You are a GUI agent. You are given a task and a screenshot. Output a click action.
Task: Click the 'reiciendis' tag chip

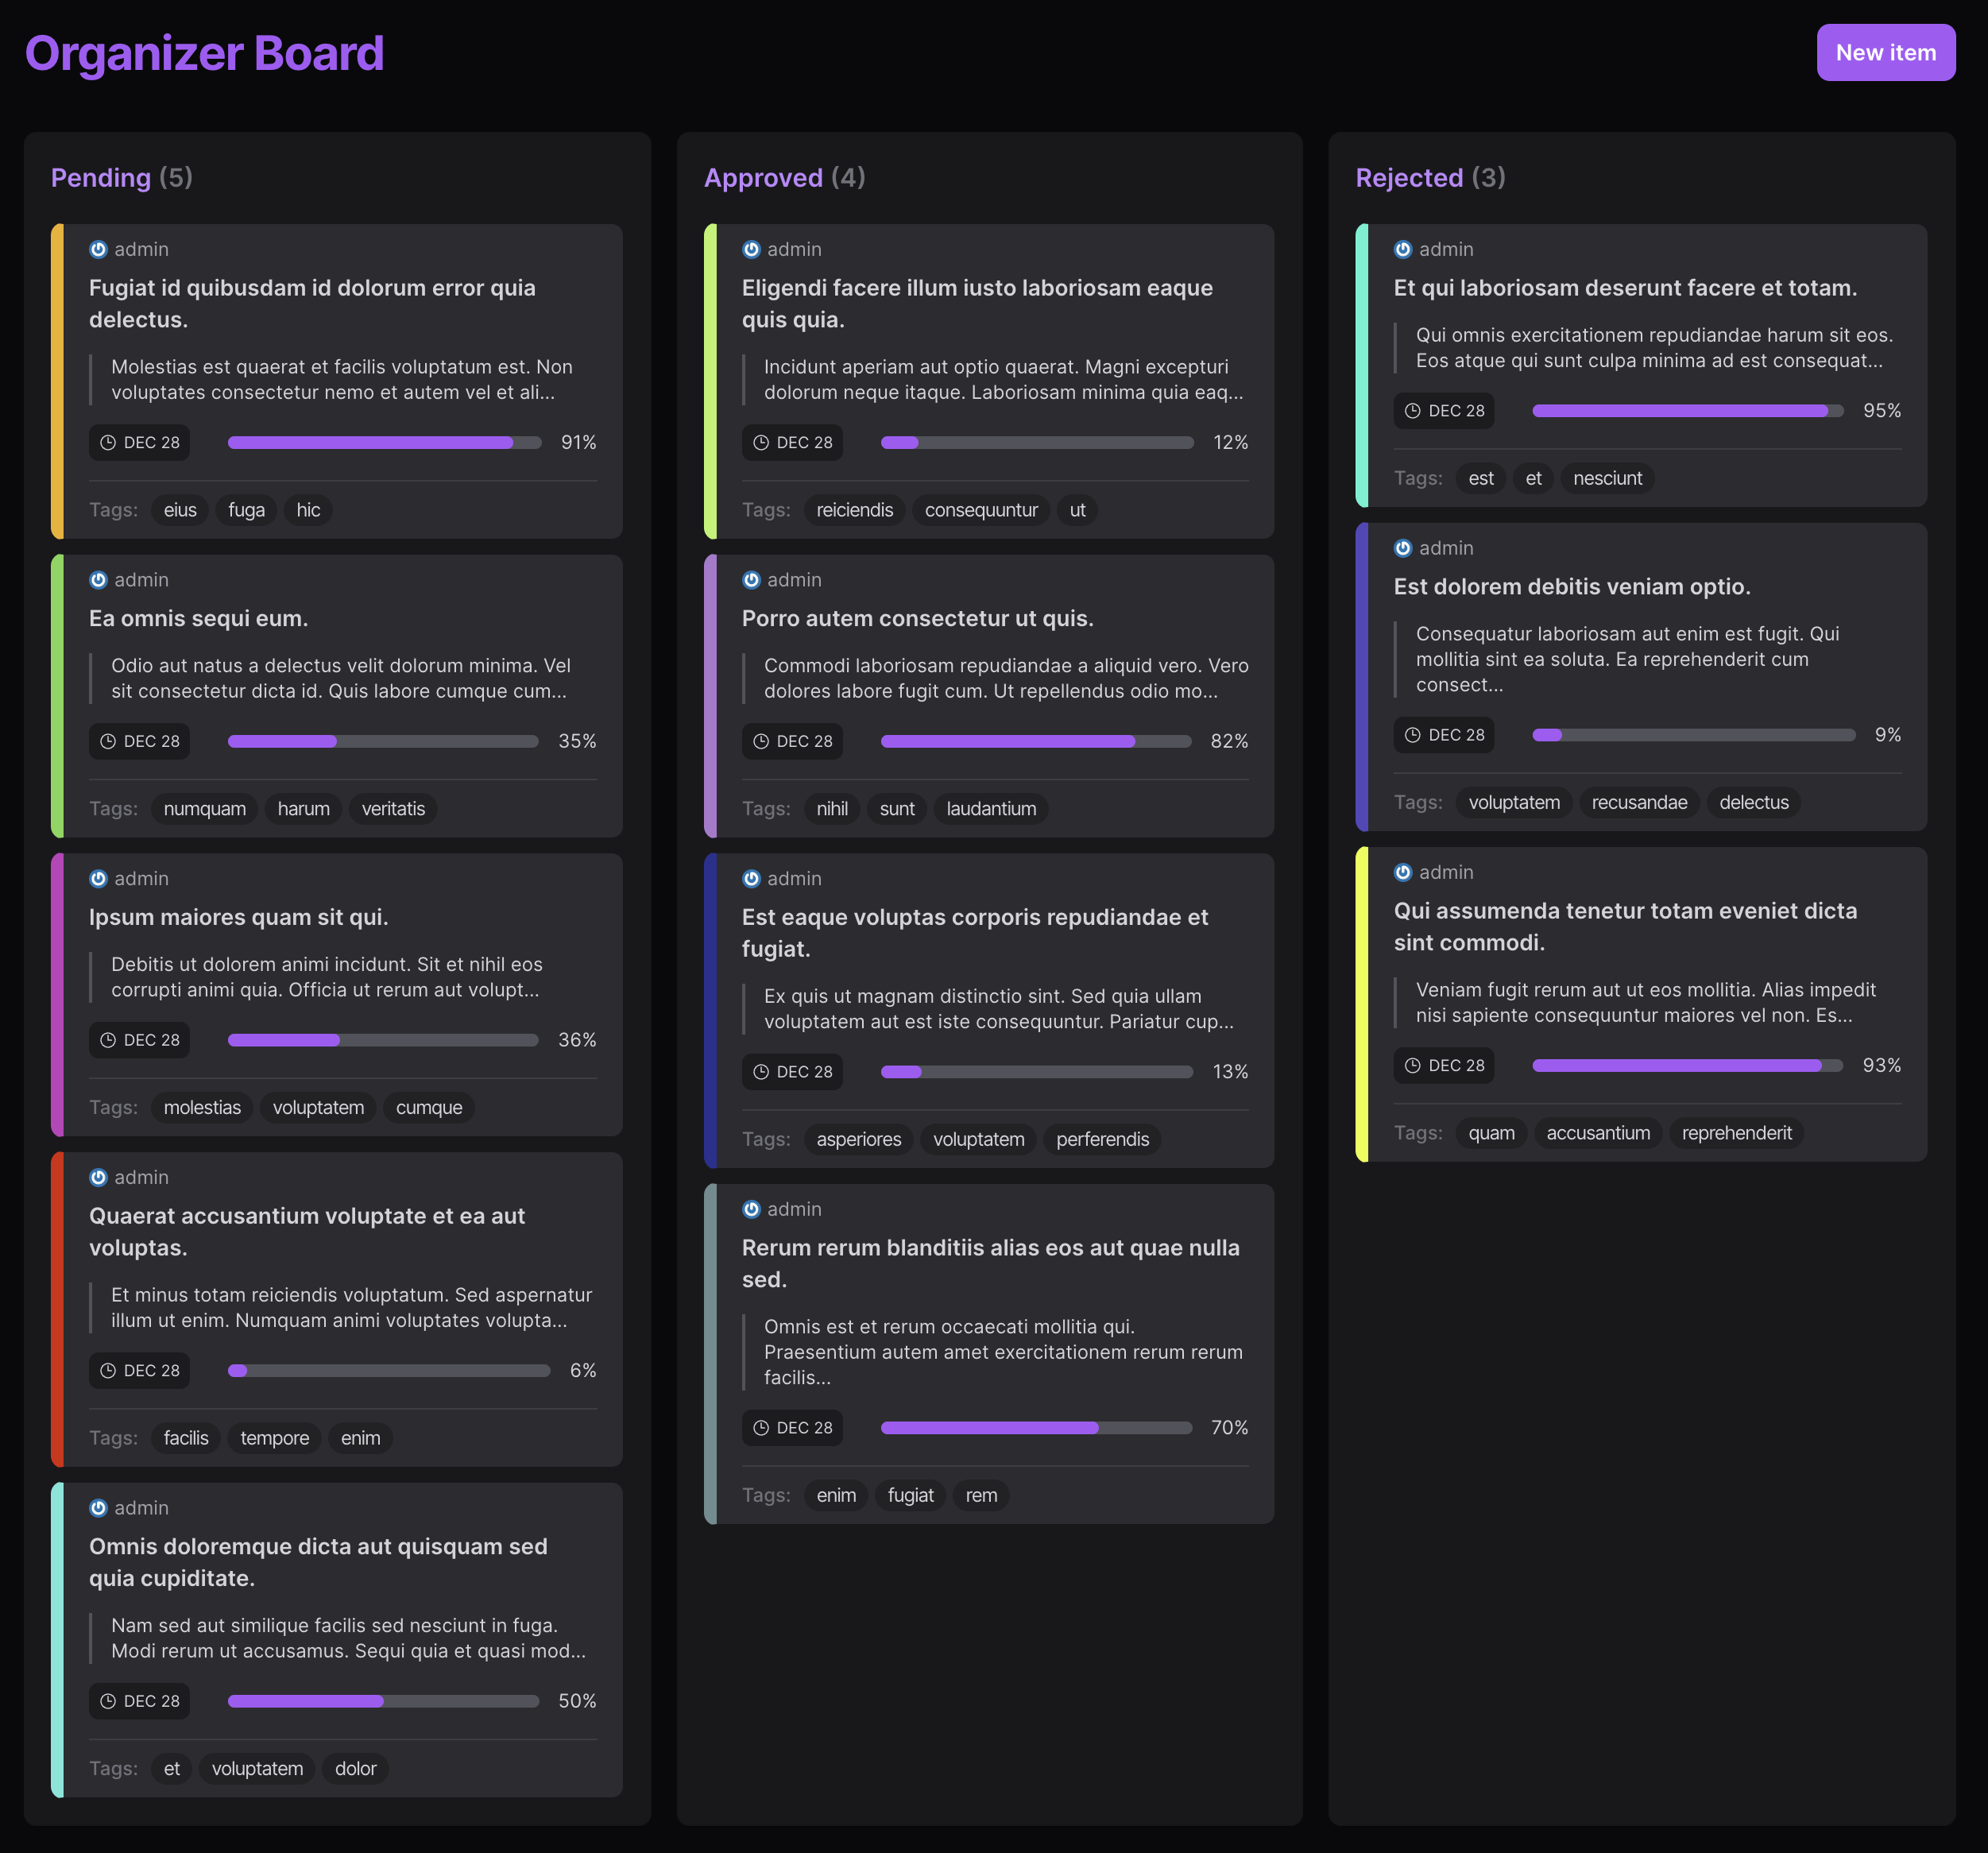(x=854, y=510)
